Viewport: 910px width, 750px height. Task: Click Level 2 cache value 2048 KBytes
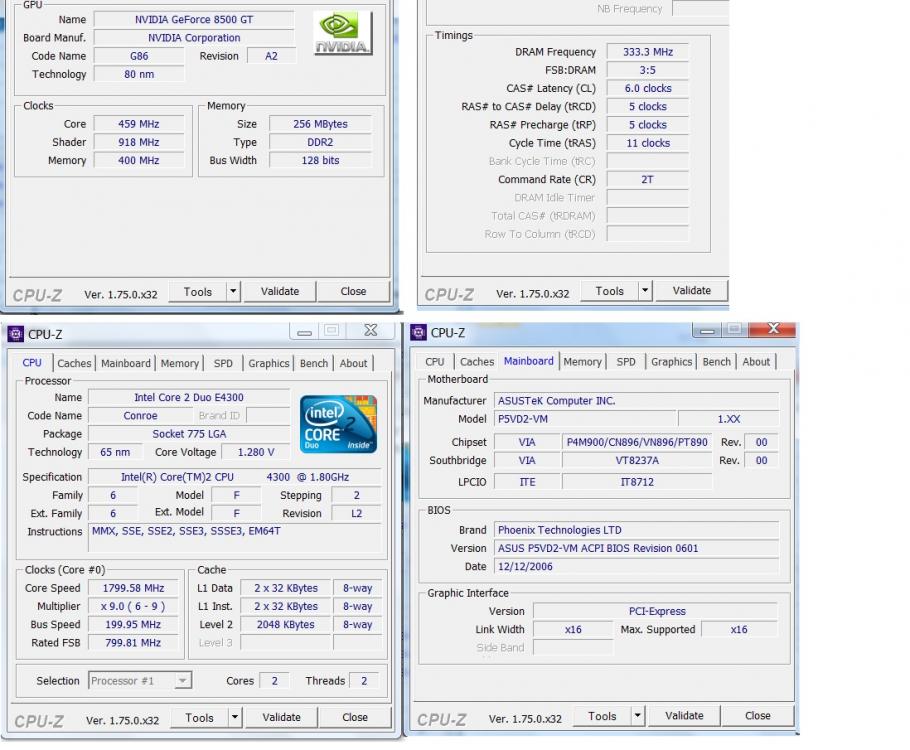286,624
